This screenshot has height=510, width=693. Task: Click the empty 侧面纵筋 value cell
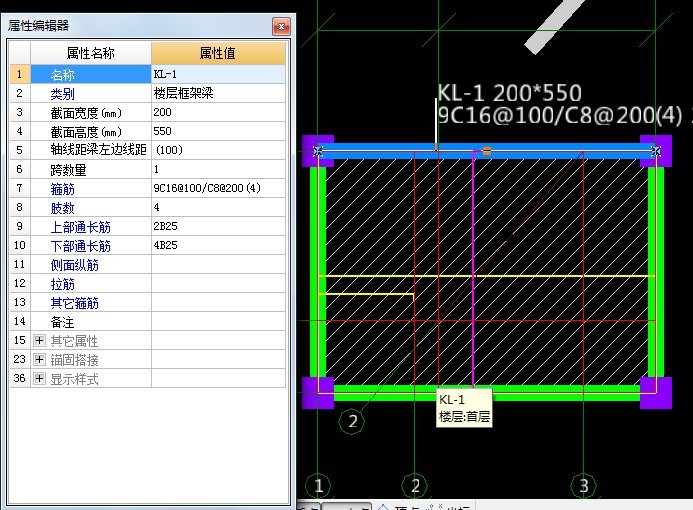click(x=218, y=264)
